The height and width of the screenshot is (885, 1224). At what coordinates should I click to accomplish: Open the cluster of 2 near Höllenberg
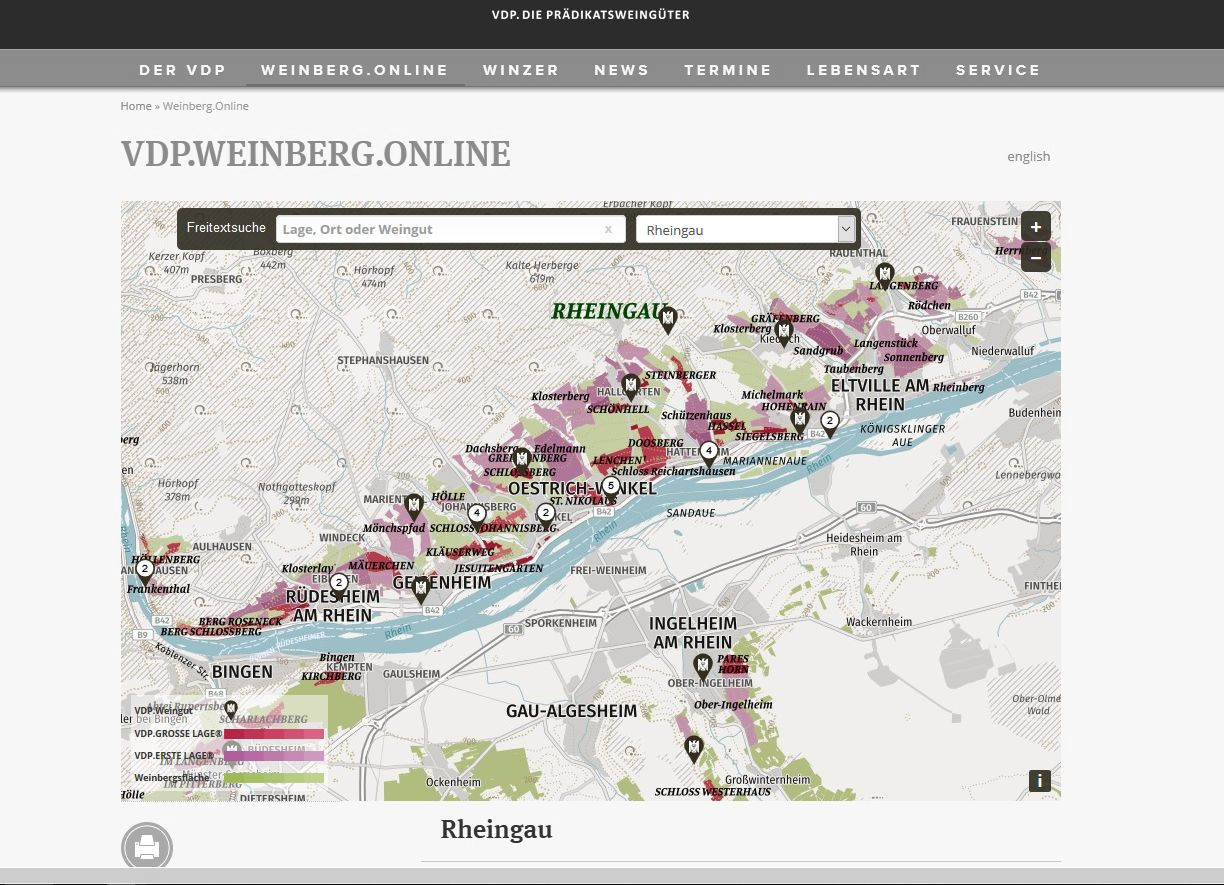pos(145,572)
